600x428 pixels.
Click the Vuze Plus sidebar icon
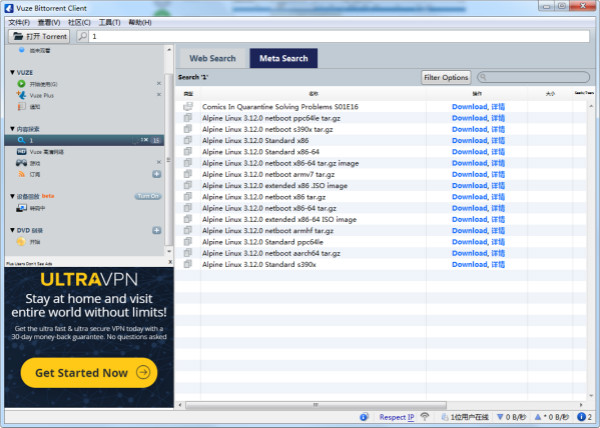pos(21,95)
